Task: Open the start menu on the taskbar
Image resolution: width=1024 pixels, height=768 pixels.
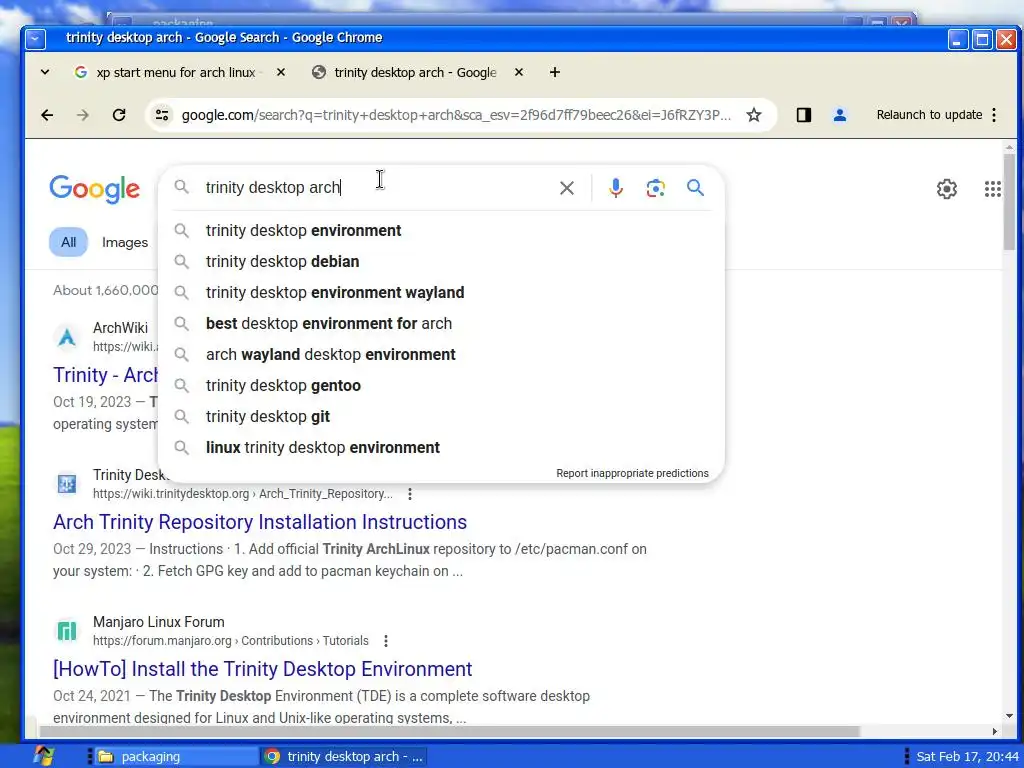Action: 43,756
